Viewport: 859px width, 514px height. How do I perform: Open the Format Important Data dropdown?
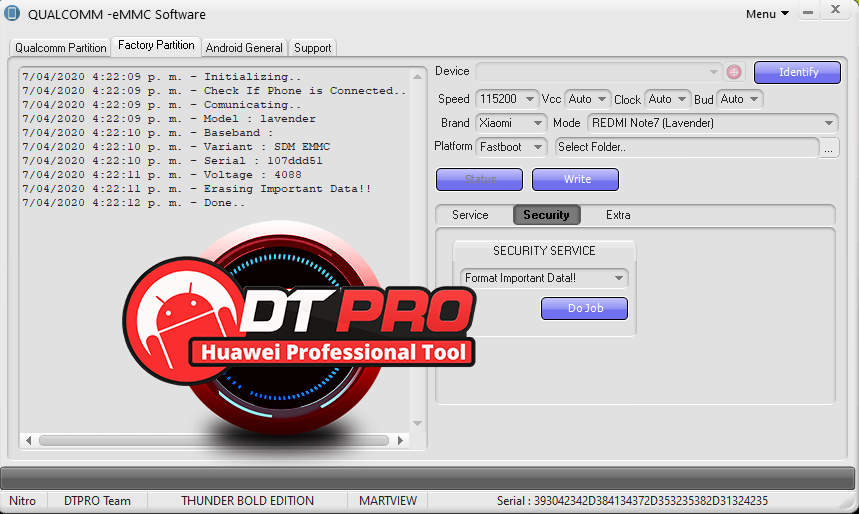[544, 278]
